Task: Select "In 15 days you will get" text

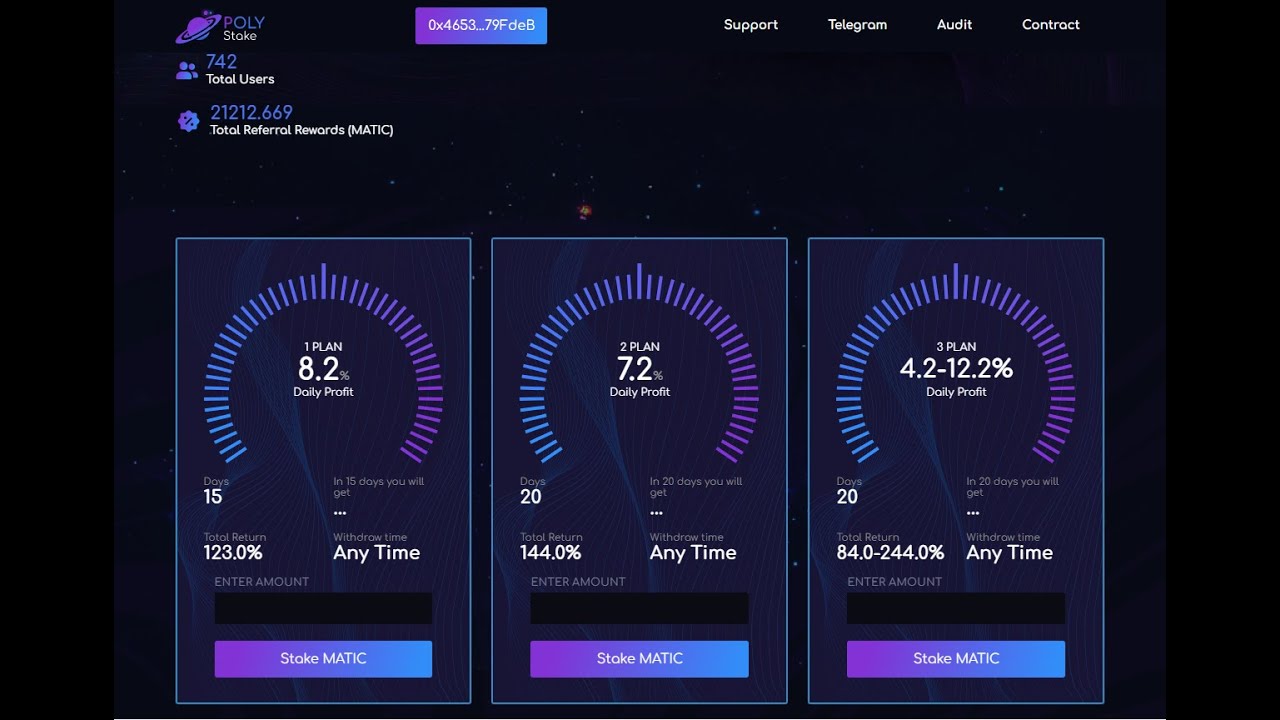Action: pos(378,486)
